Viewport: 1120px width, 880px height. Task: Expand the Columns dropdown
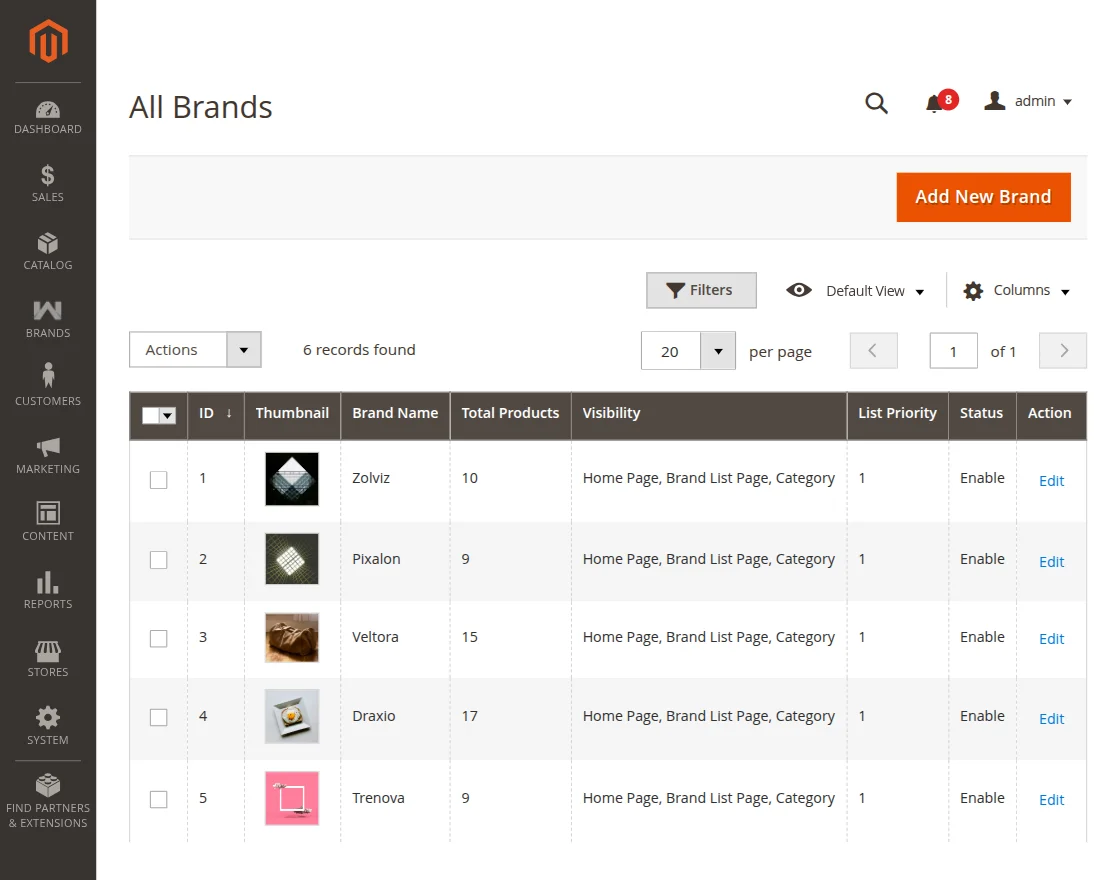[x=1016, y=291]
